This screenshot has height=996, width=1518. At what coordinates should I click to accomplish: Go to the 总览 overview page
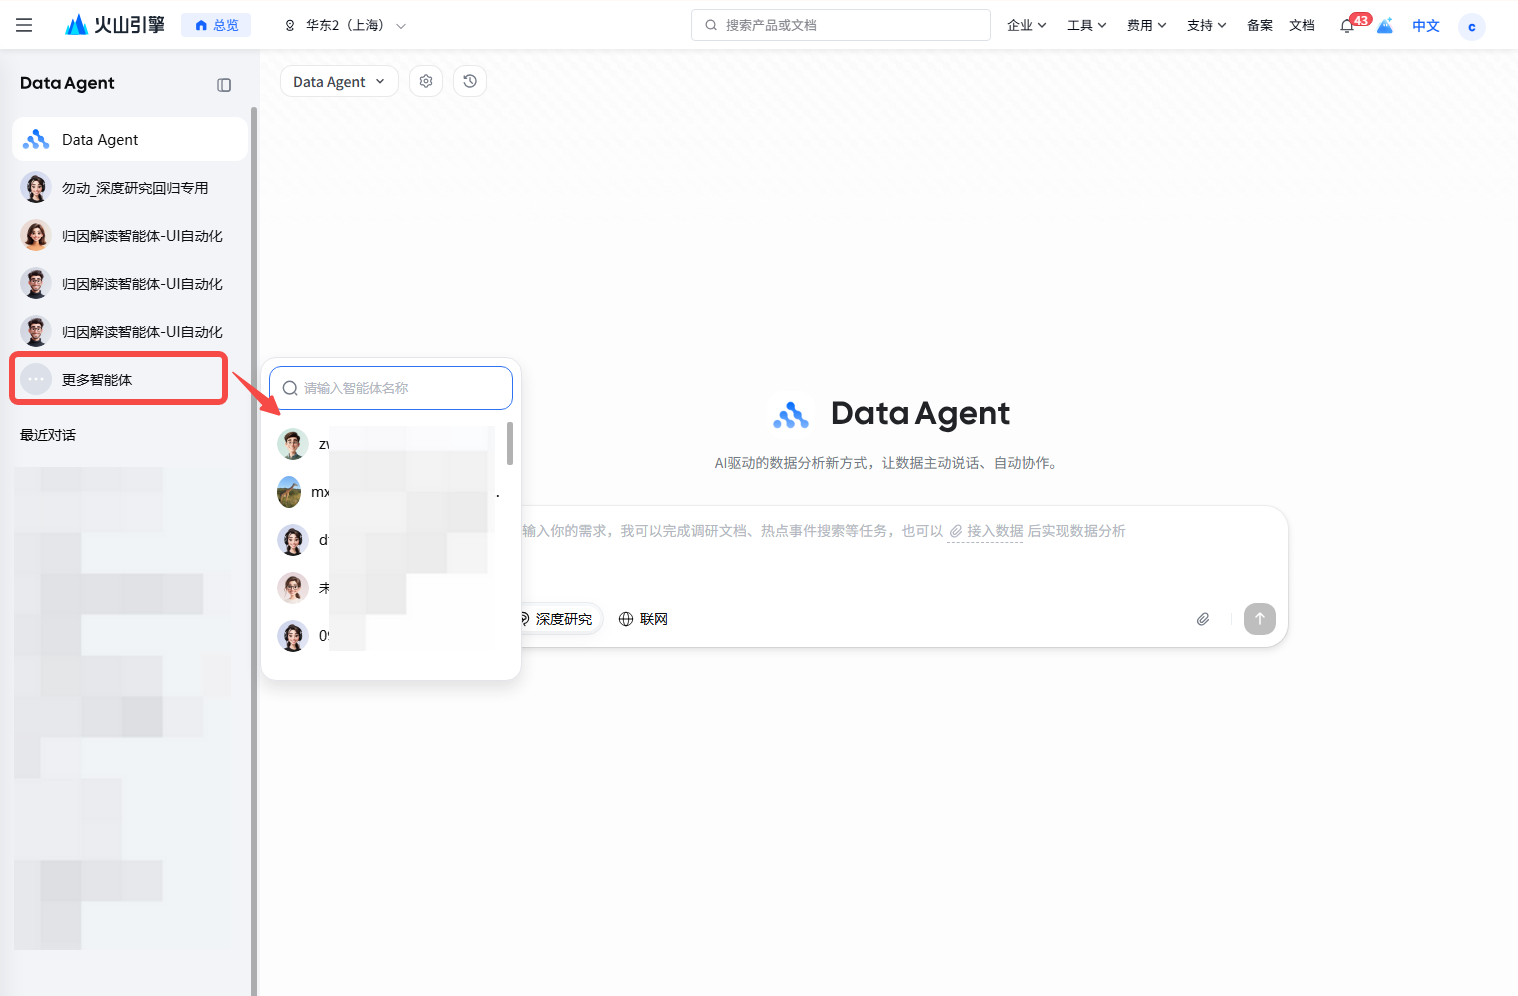pos(216,25)
